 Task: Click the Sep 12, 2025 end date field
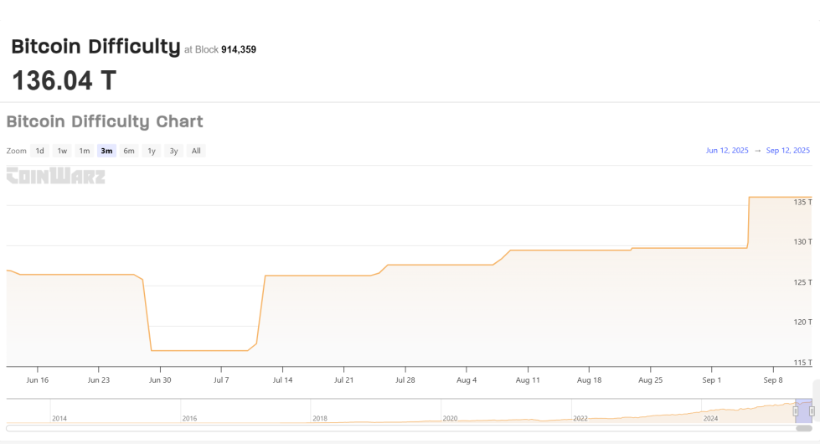(x=788, y=151)
